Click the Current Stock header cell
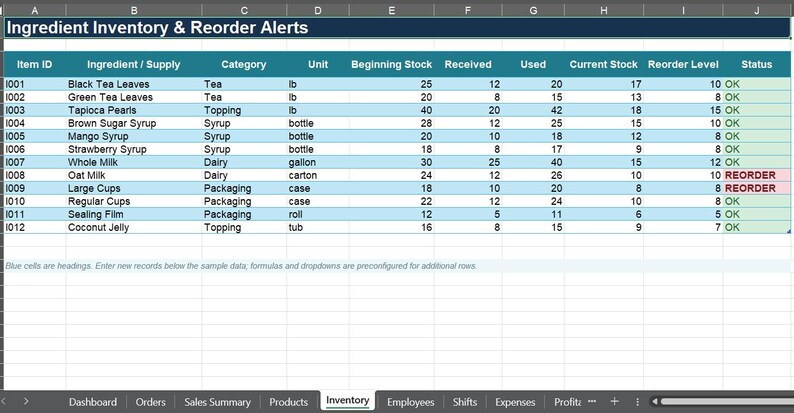 click(x=604, y=64)
